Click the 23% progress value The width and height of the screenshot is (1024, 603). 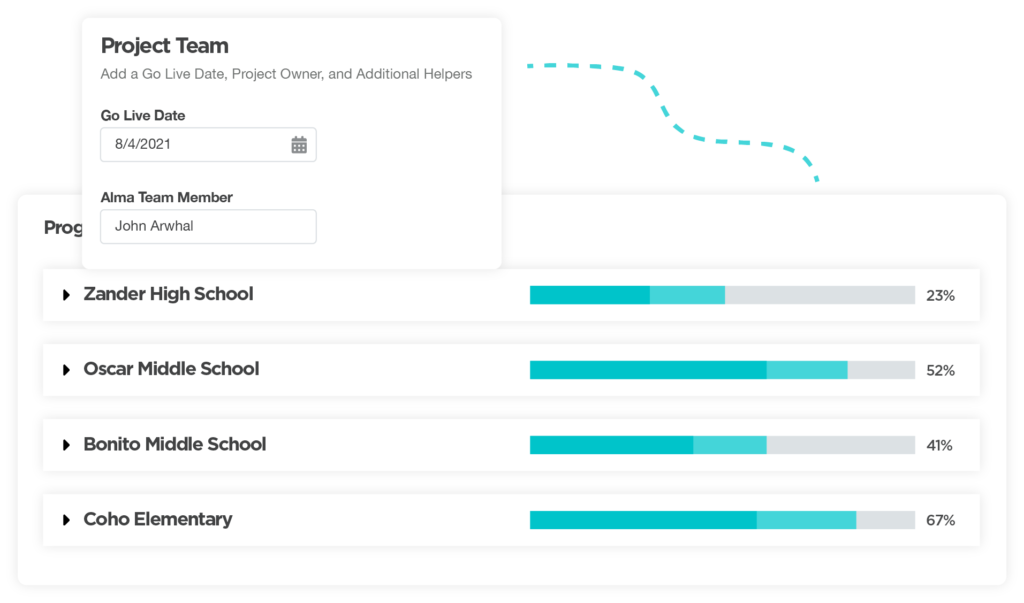coord(940,296)
